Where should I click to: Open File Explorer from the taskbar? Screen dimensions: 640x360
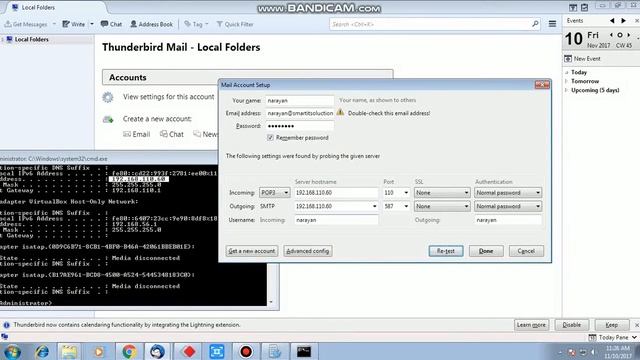click(x=69, y=351)
